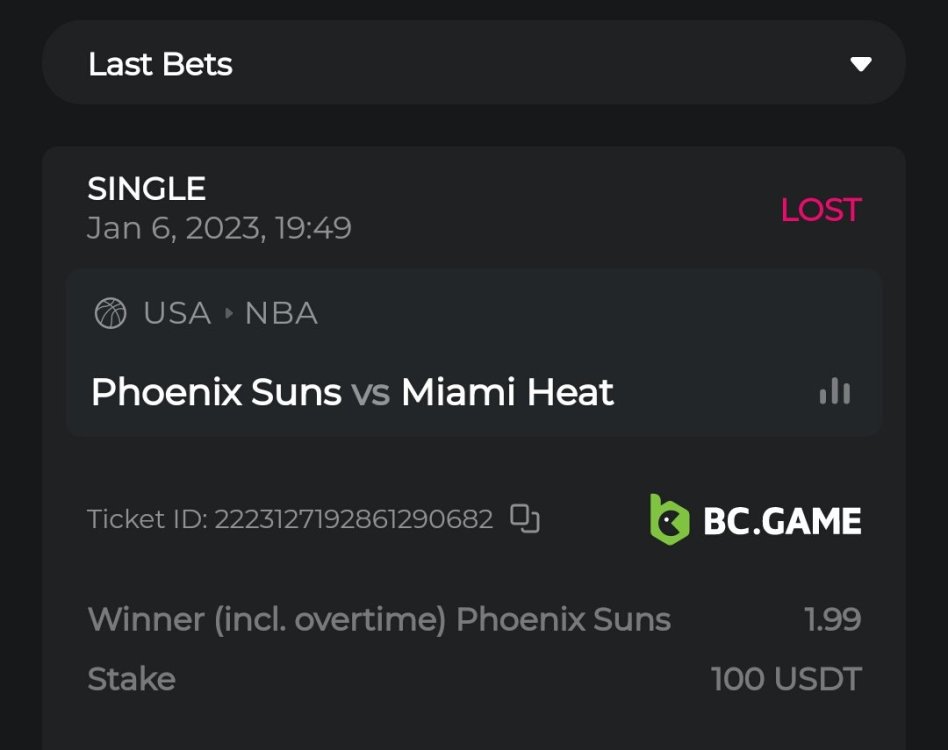Viewport: 948px width, 750px height.
Task: Click the breadcrumb arrow between USA and NBA
Action: pyautogui.click(x=228, y=314)
